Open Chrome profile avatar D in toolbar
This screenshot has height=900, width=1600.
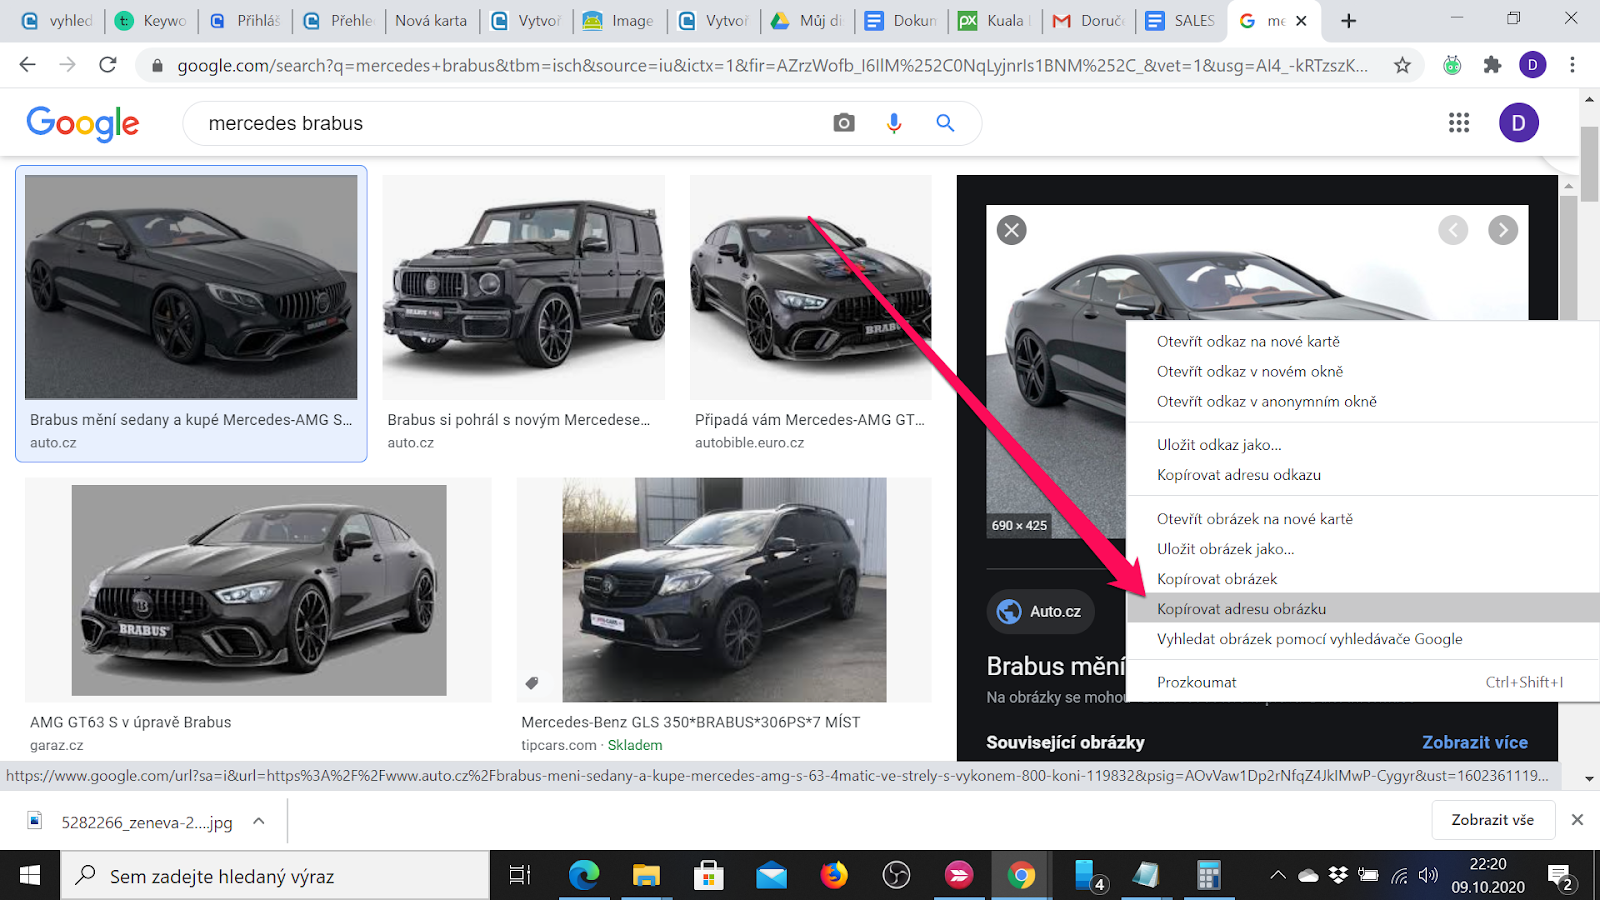pos(1532,65)
